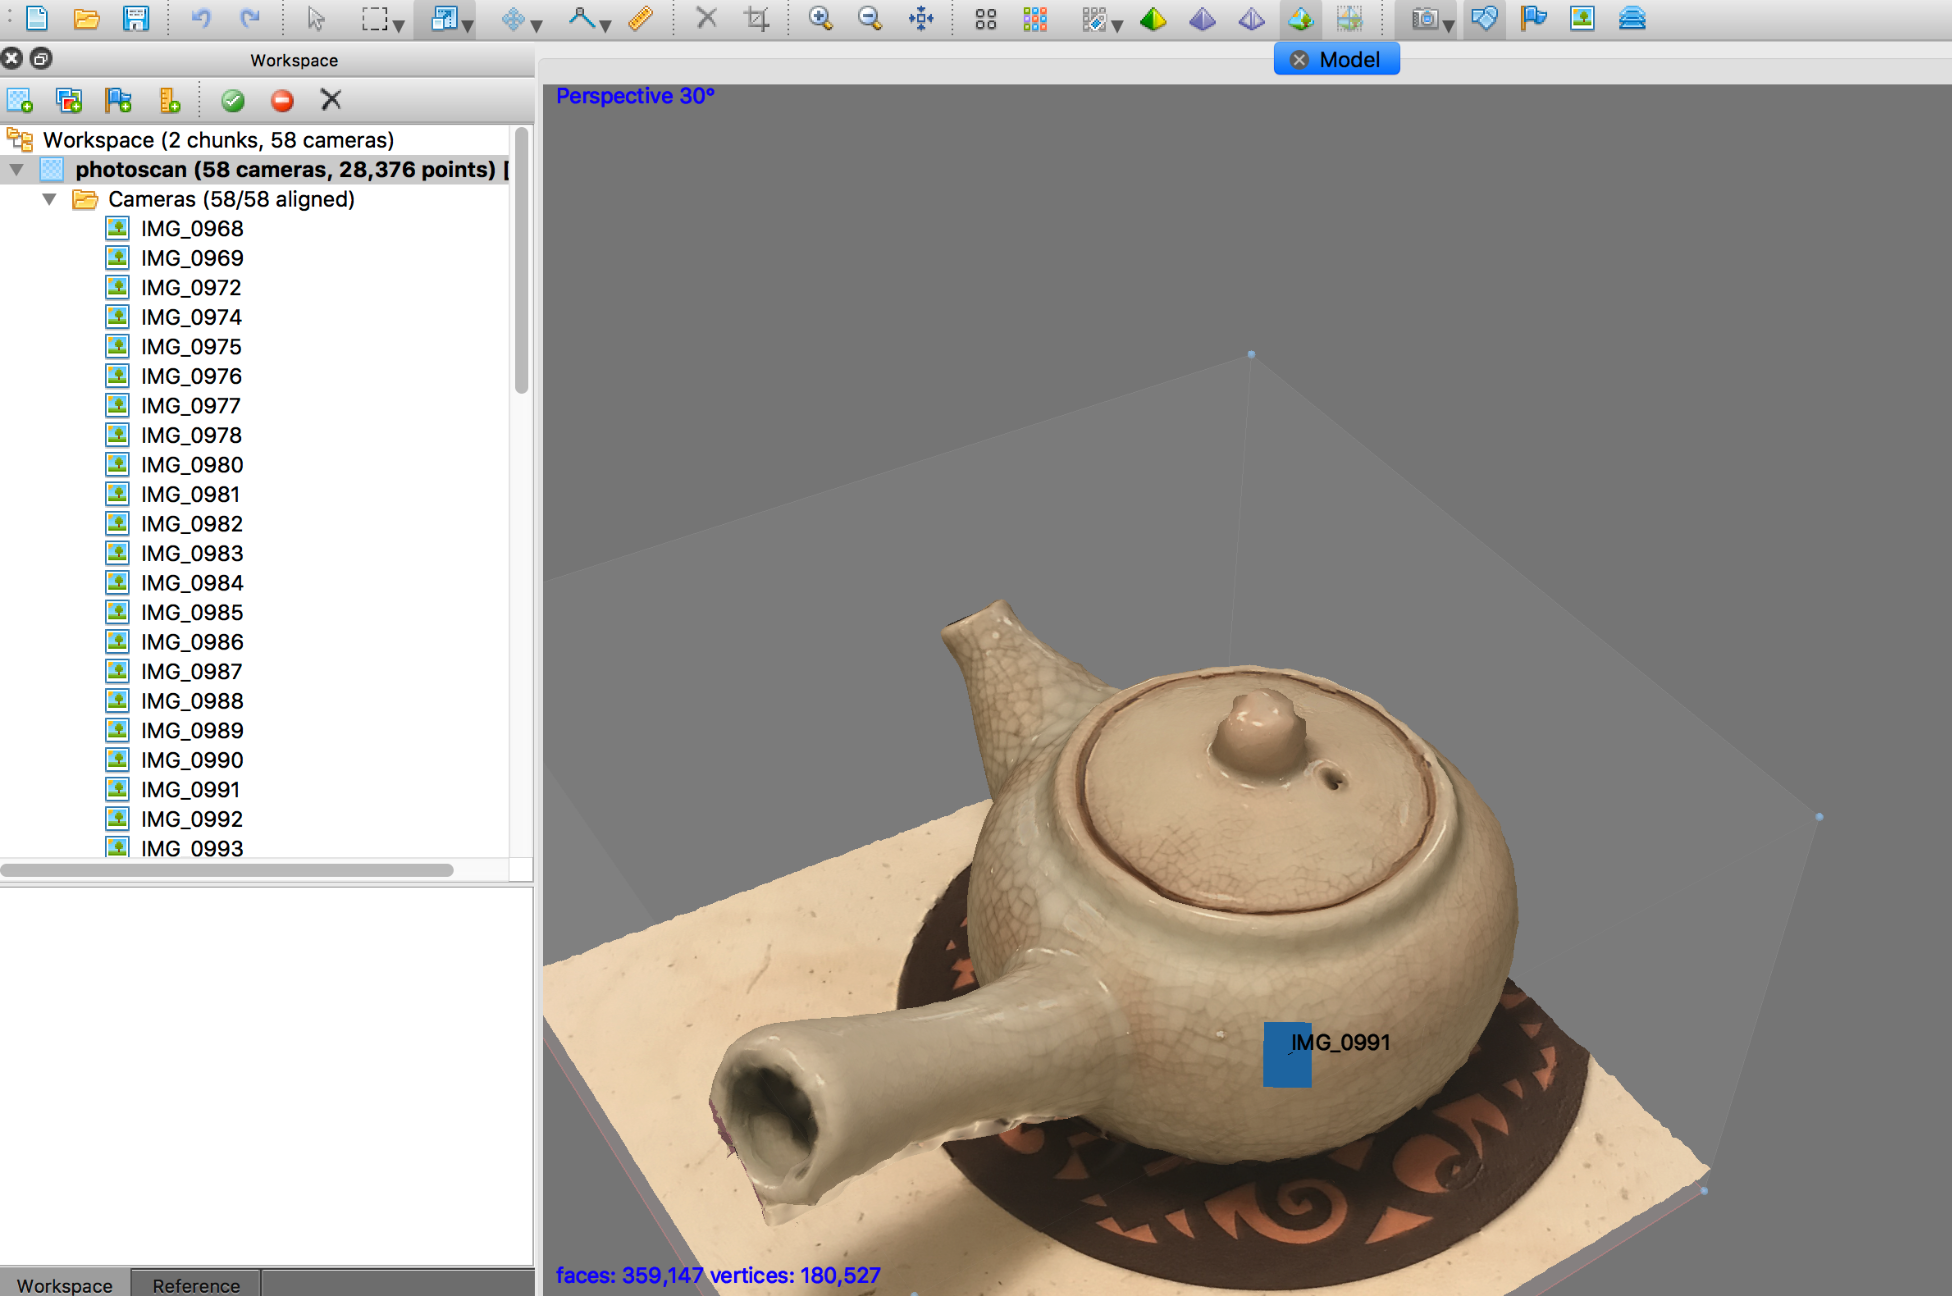The image size is (1952, 1296).
Task: Select camera IMG_0980 in the list
Action: (x=192, y=465)
